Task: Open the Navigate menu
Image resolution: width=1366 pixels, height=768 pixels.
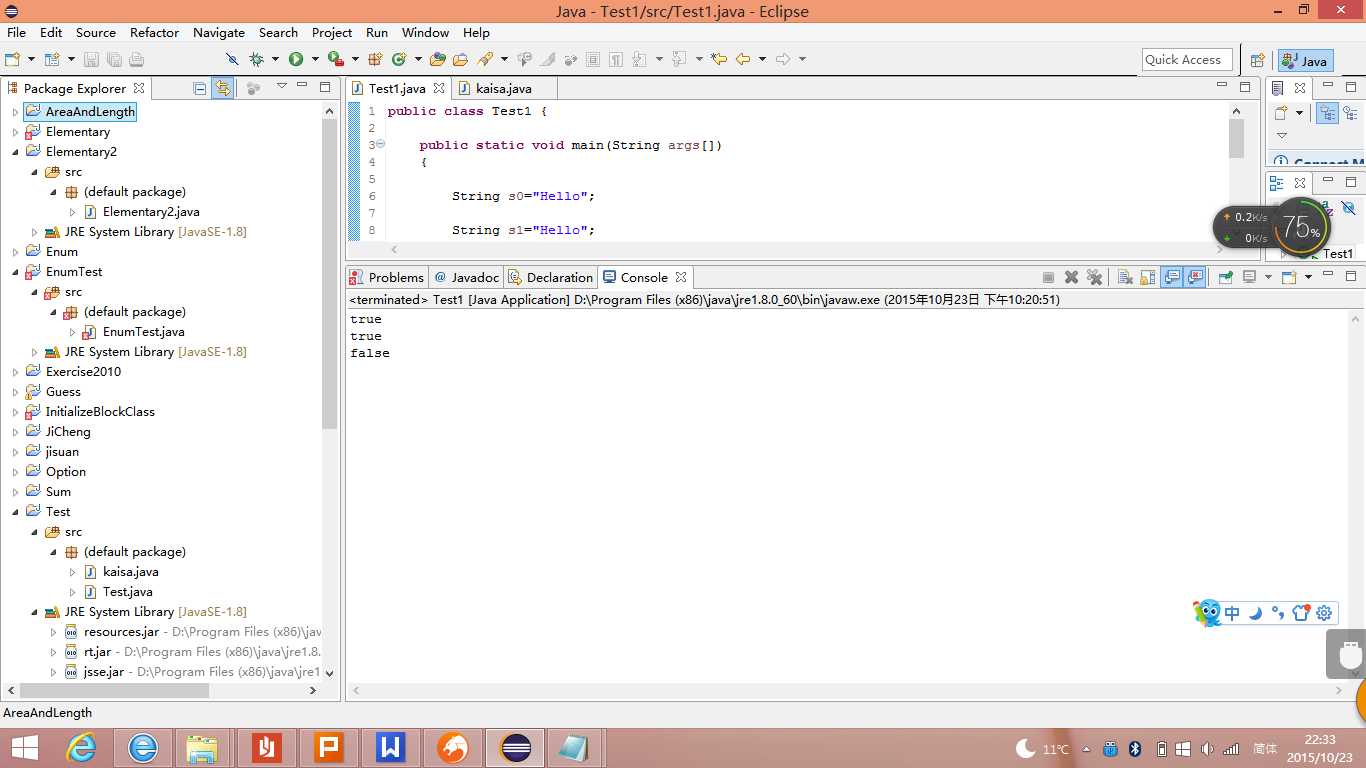Action: tap(219, 33)
